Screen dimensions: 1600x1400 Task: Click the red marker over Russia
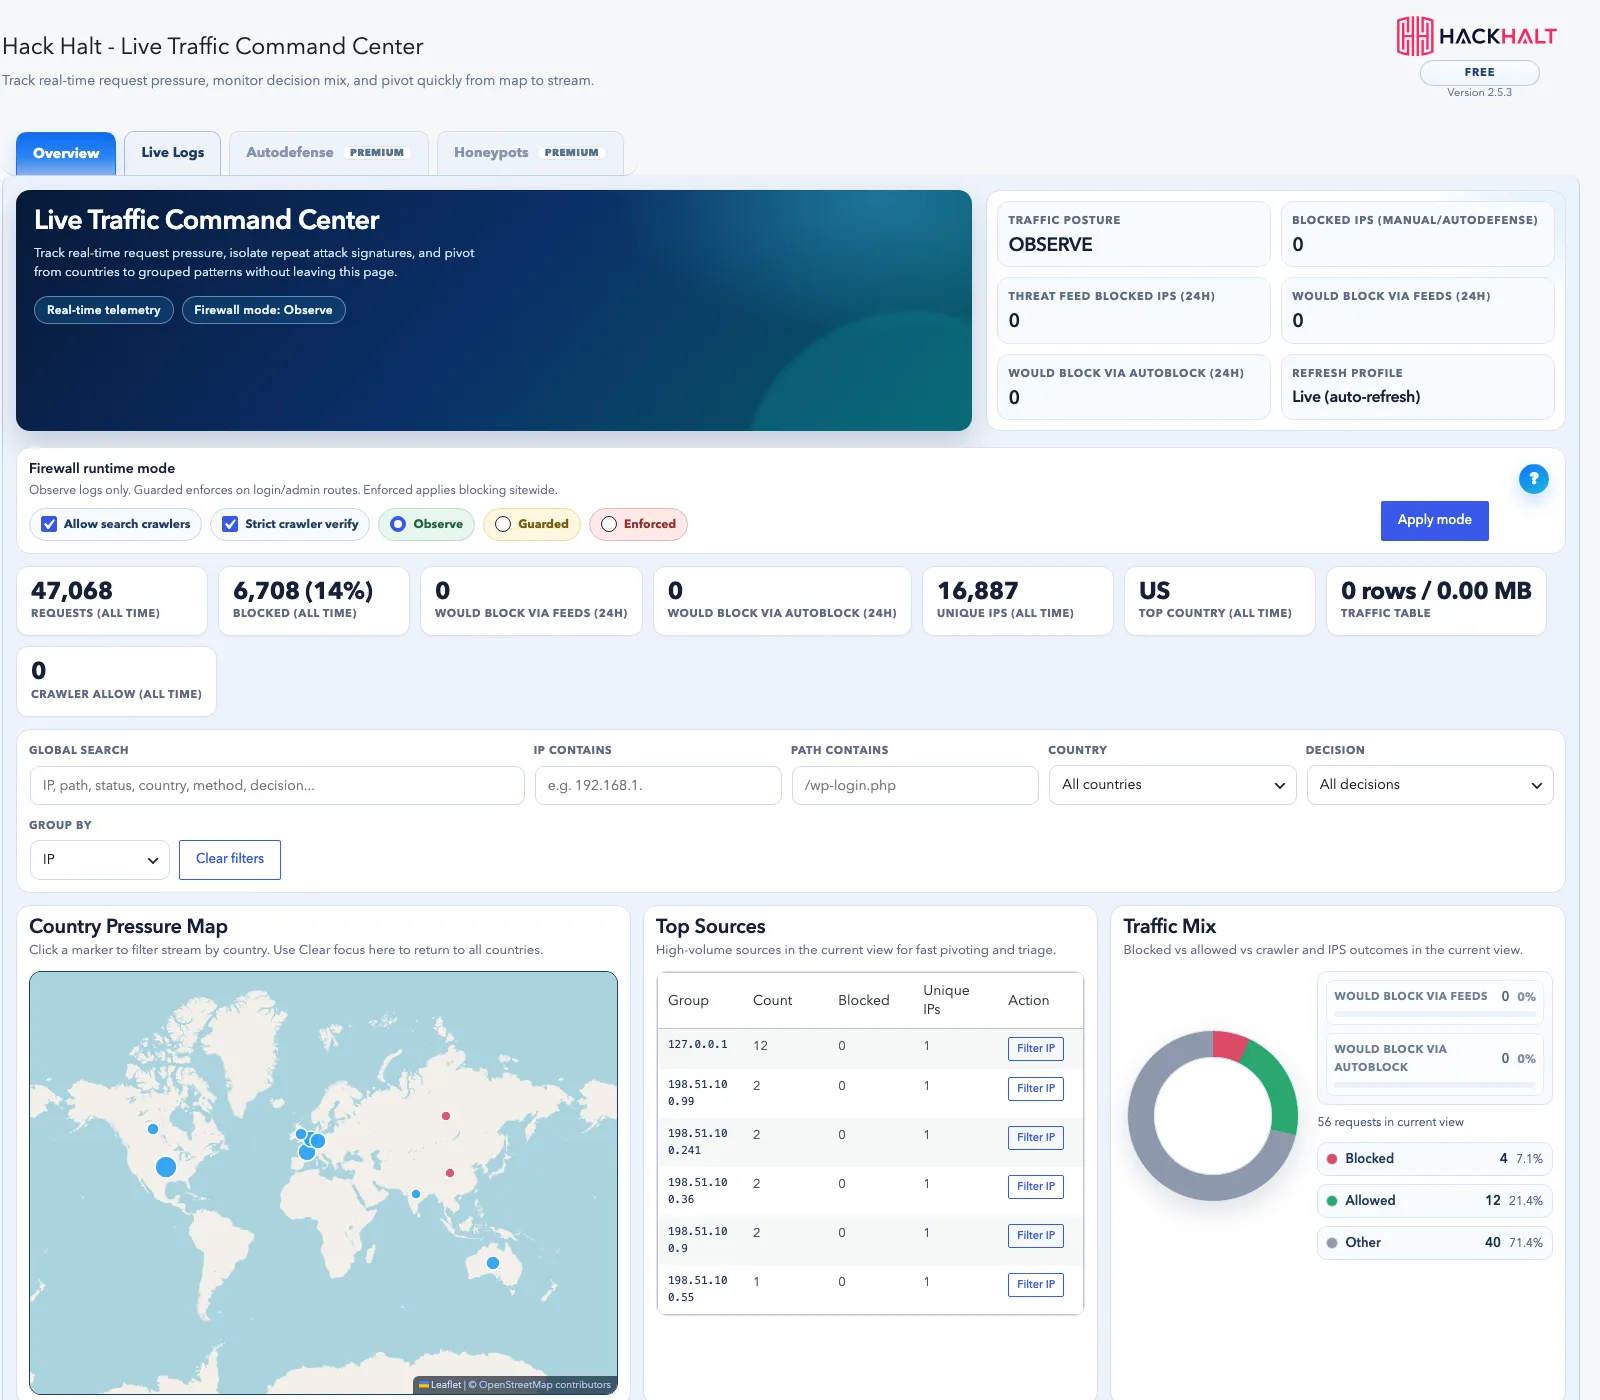[446, 1115]
